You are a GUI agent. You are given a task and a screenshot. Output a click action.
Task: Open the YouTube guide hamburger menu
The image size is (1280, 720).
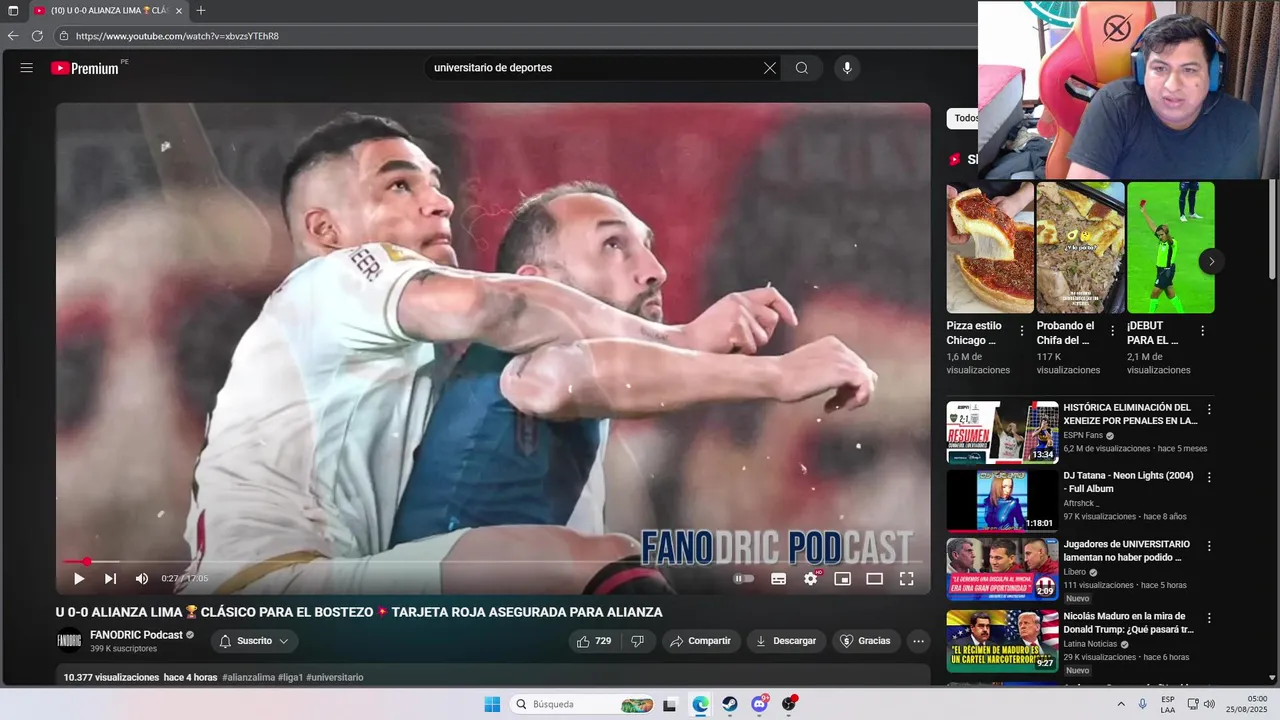click(x=27, y=68)
